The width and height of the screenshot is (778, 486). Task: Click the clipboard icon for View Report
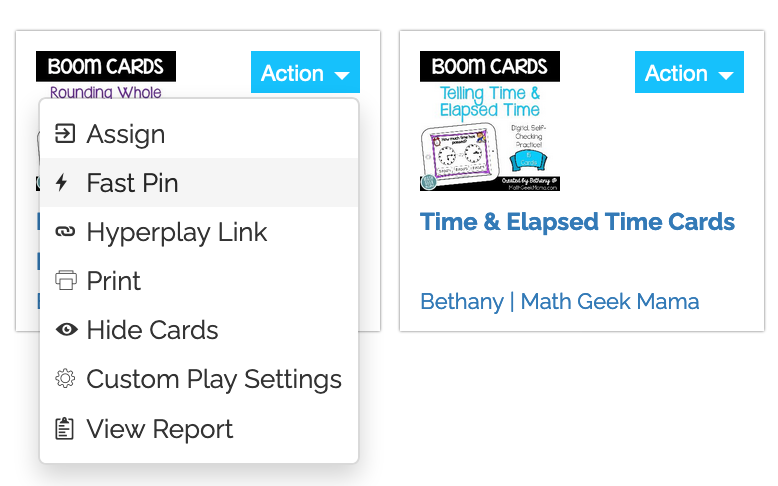pos(65,428)
